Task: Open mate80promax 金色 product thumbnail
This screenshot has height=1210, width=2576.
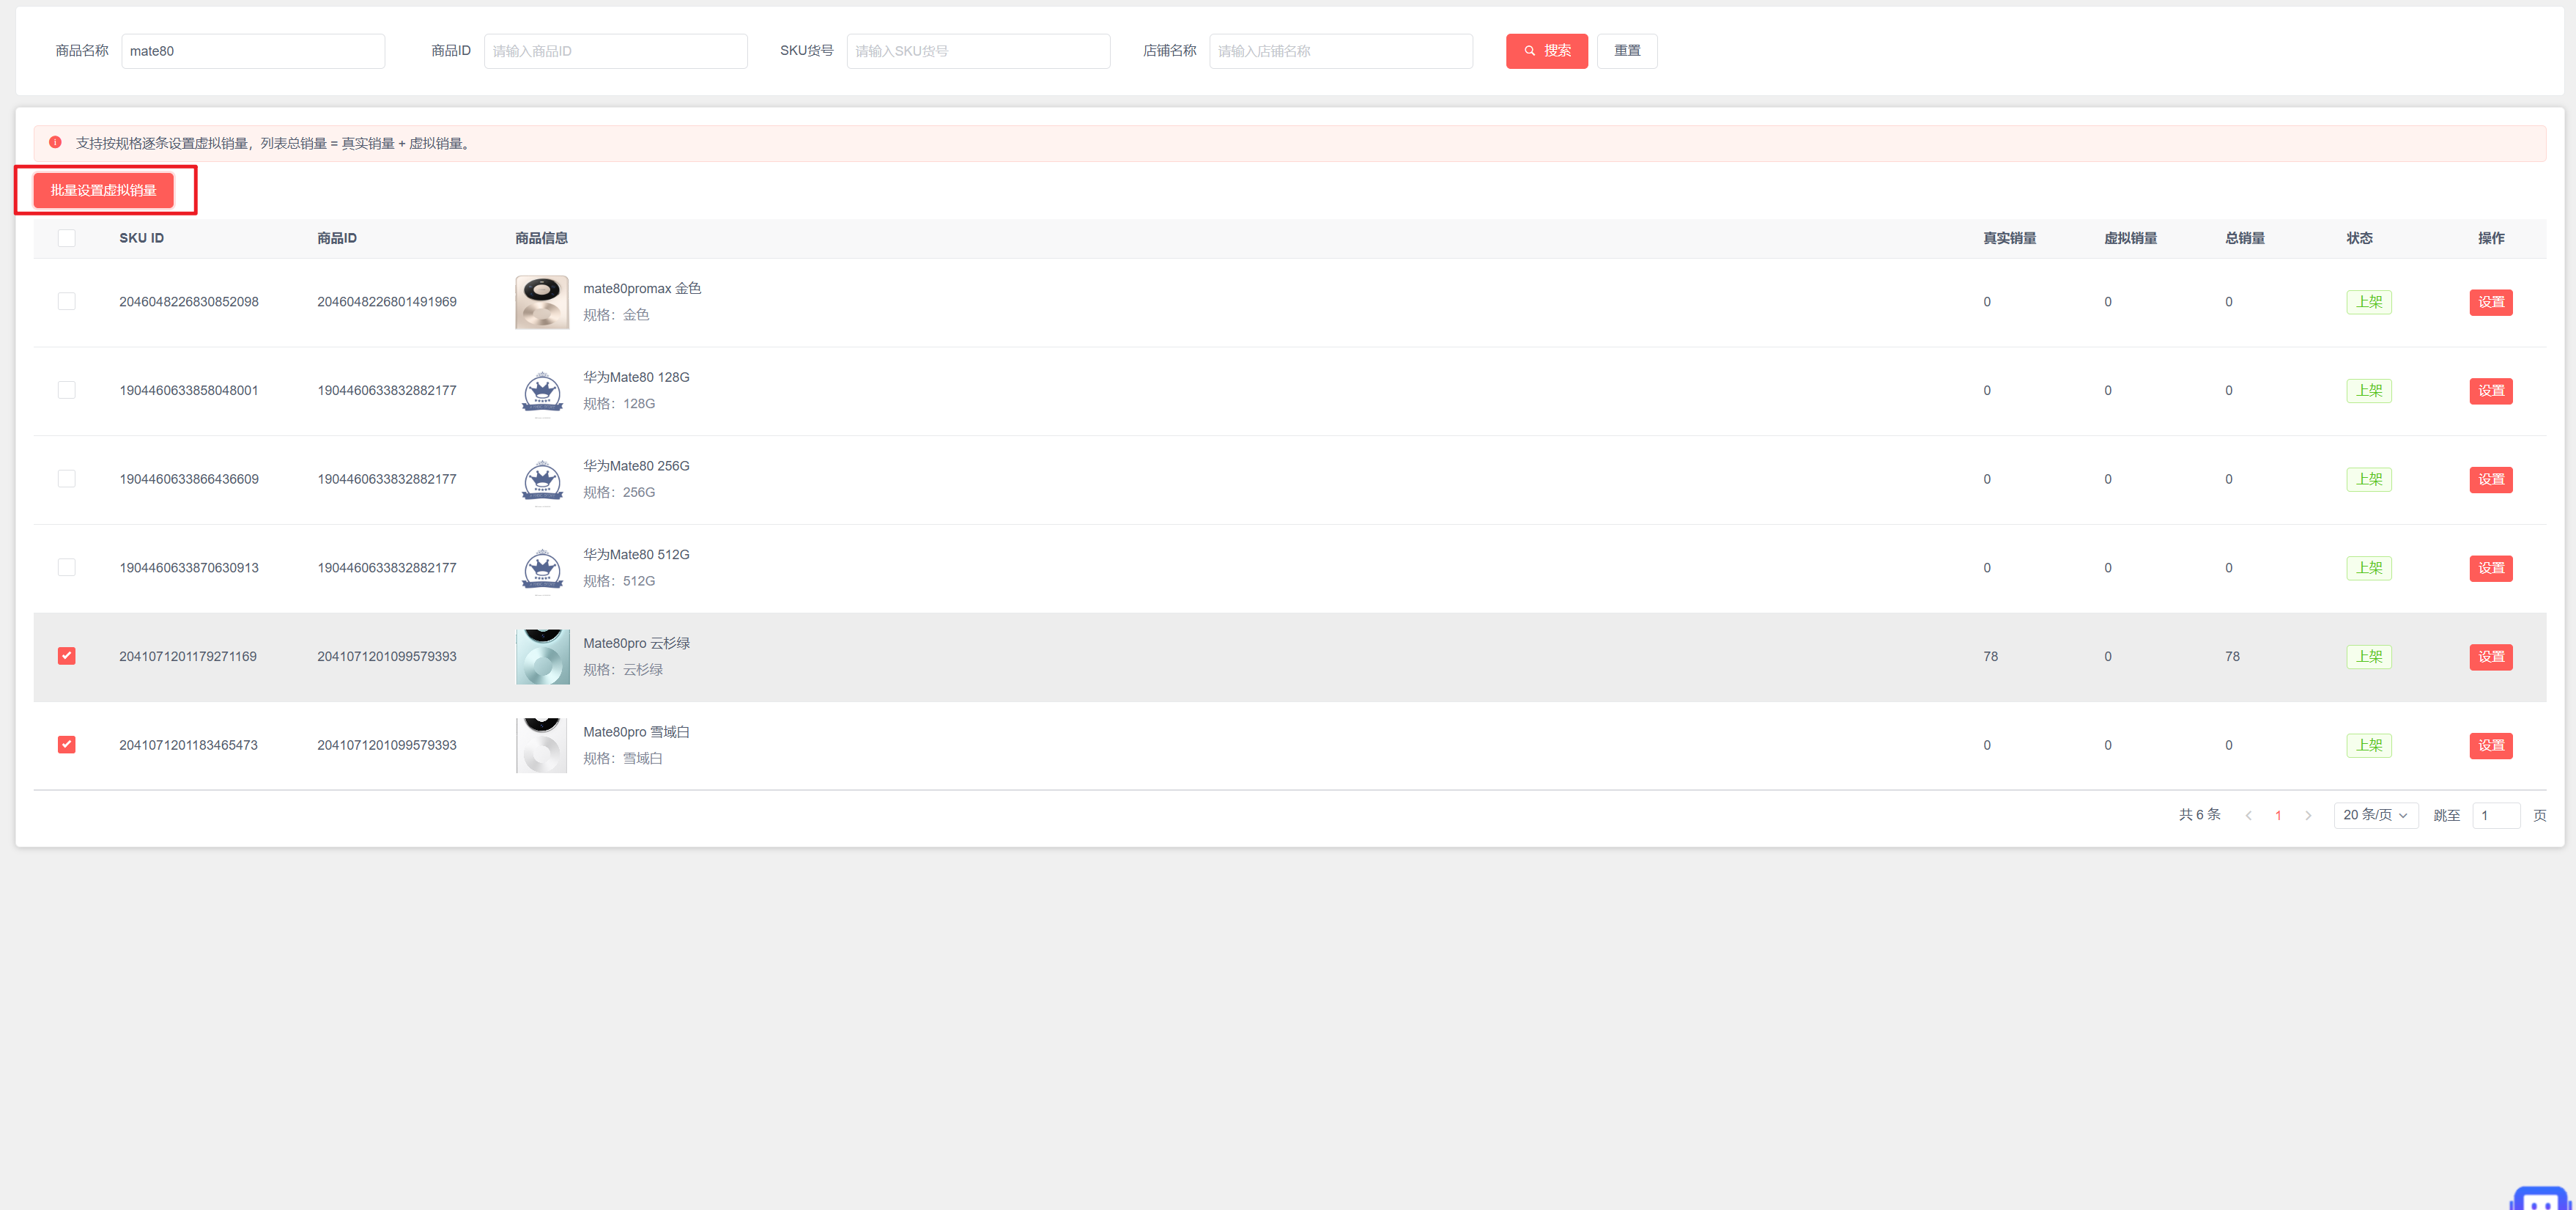Action: tap(542, 302)
